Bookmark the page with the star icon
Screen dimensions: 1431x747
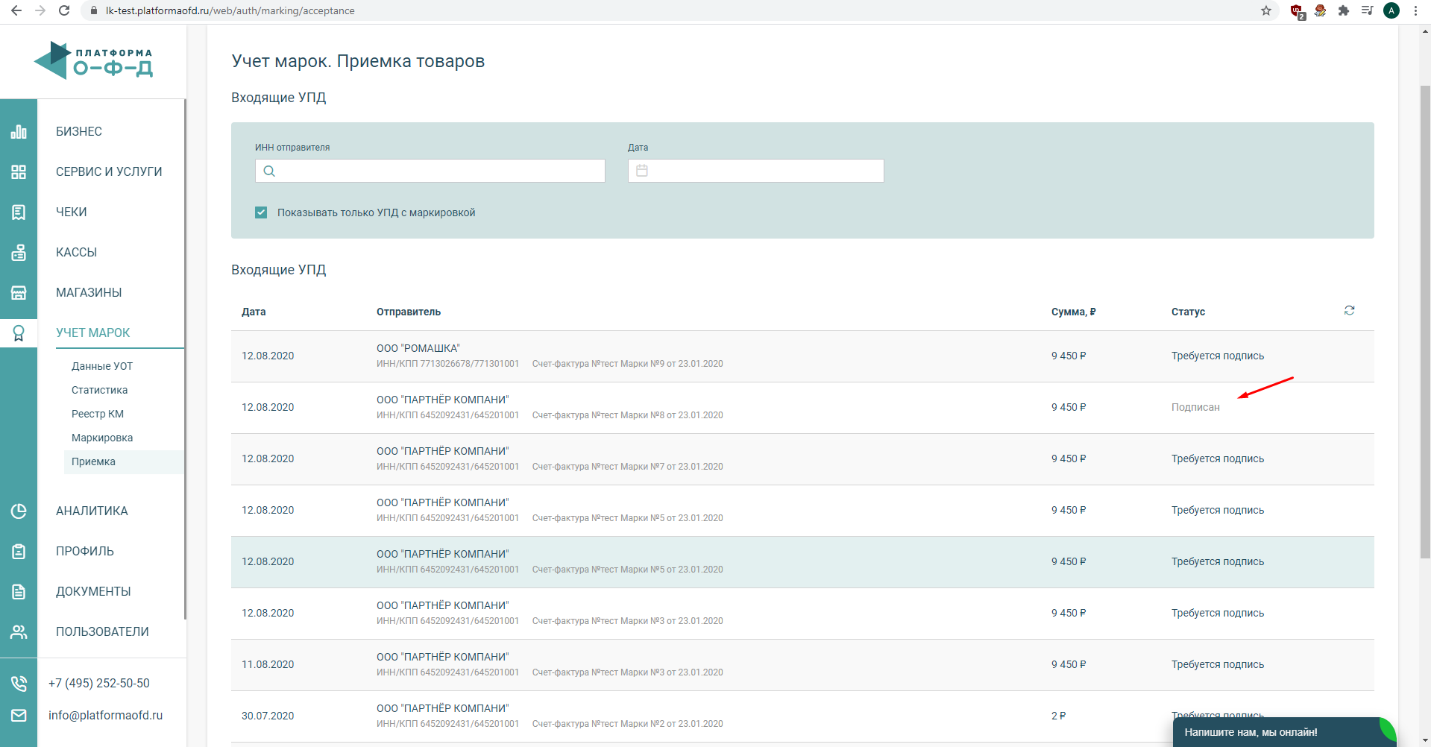click(1266, 11)
